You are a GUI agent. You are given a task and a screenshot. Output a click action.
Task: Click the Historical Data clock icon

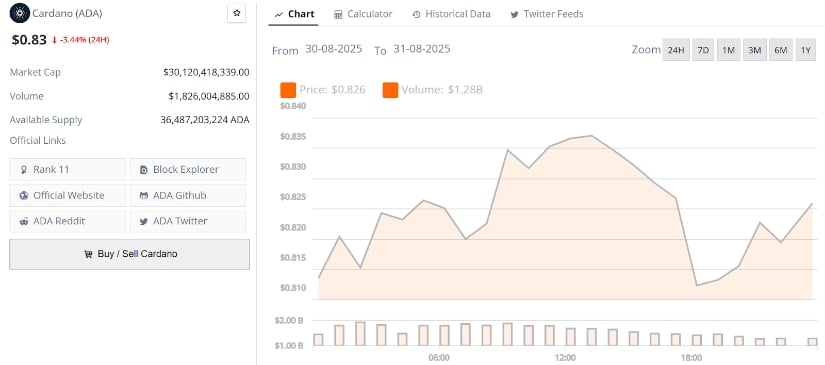pyautogui.click(x=416, y=15)
